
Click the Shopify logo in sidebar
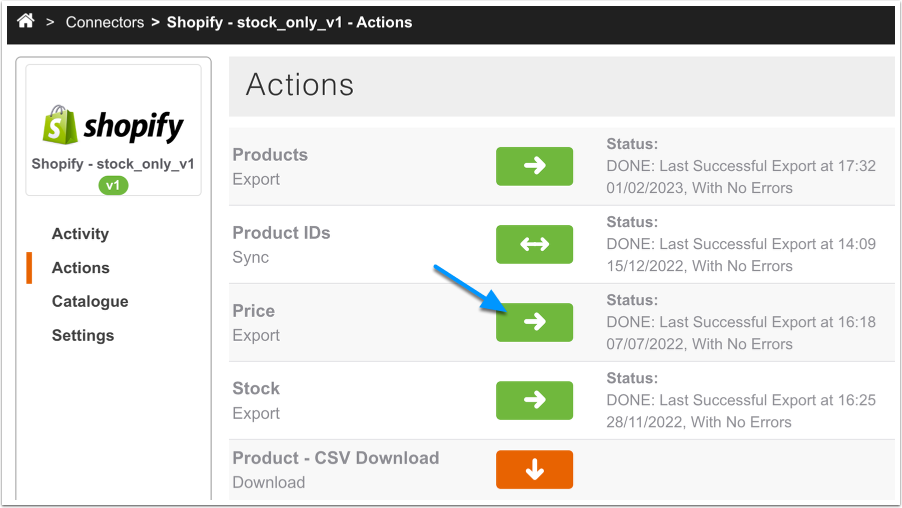click(x=113, y=126)
